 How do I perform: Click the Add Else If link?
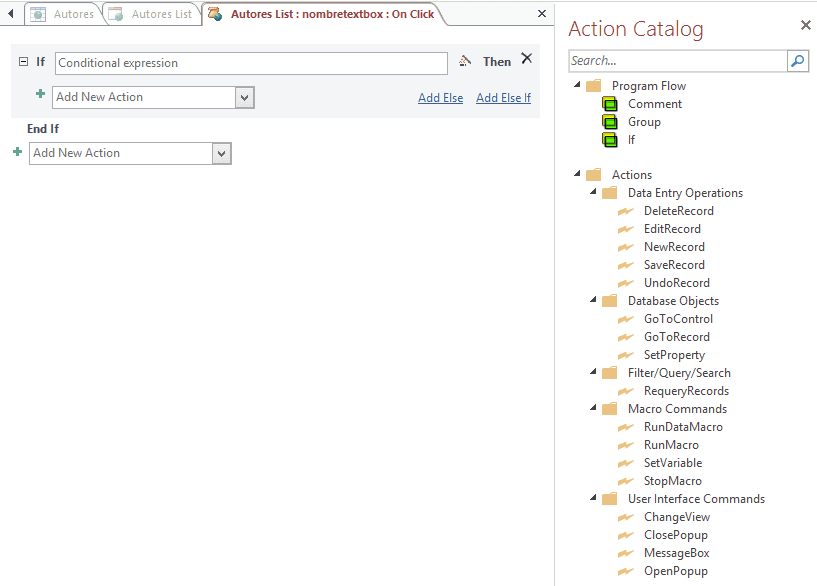pos(503,98)
